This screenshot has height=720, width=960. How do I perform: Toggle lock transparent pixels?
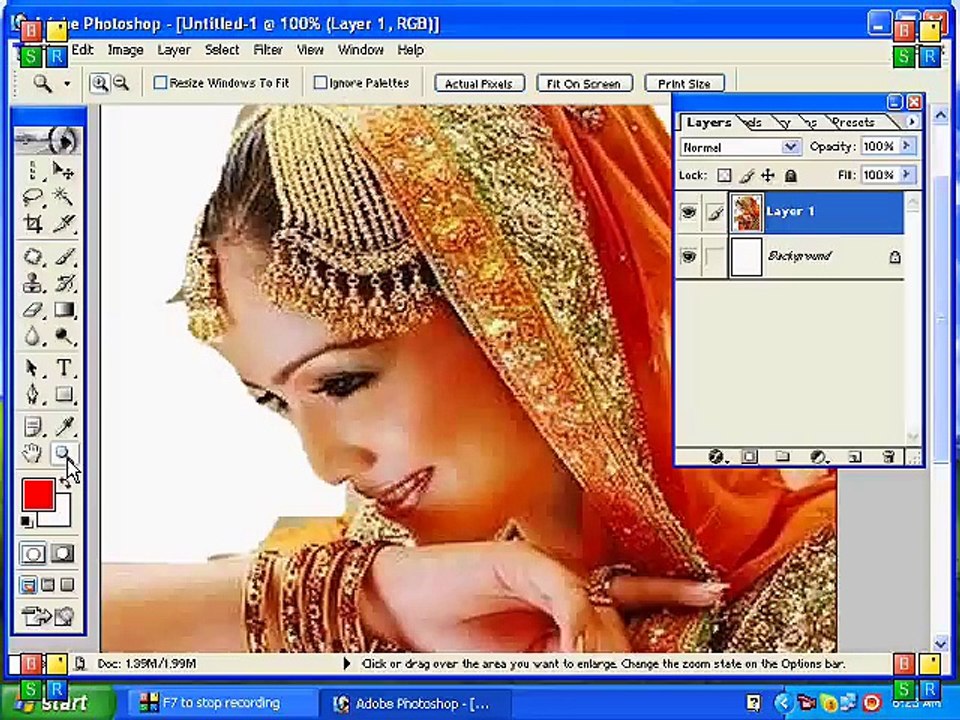(724, 176)
